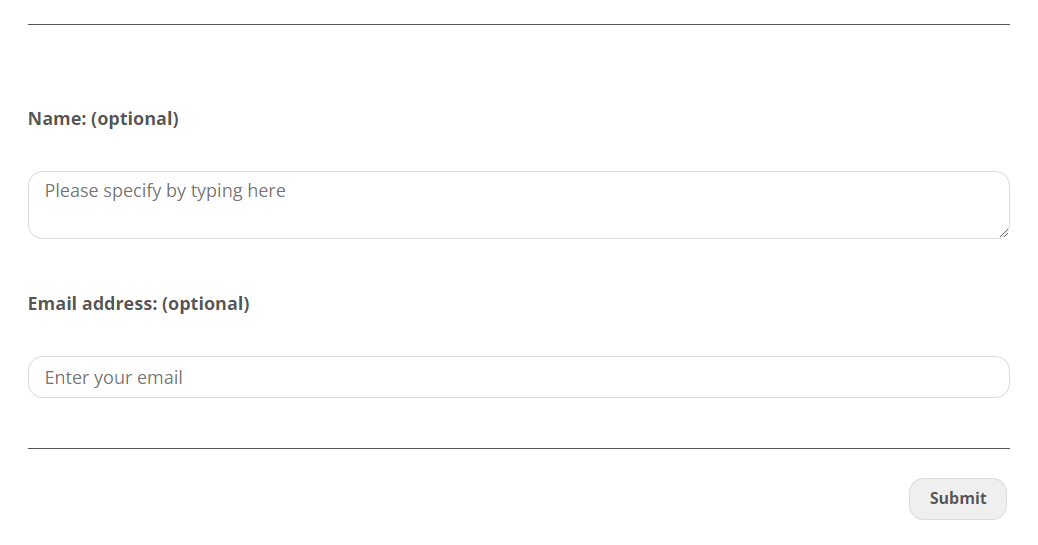1038x545 pixels.
Task: Click the right end of Email field
Action: pos(990,377)
